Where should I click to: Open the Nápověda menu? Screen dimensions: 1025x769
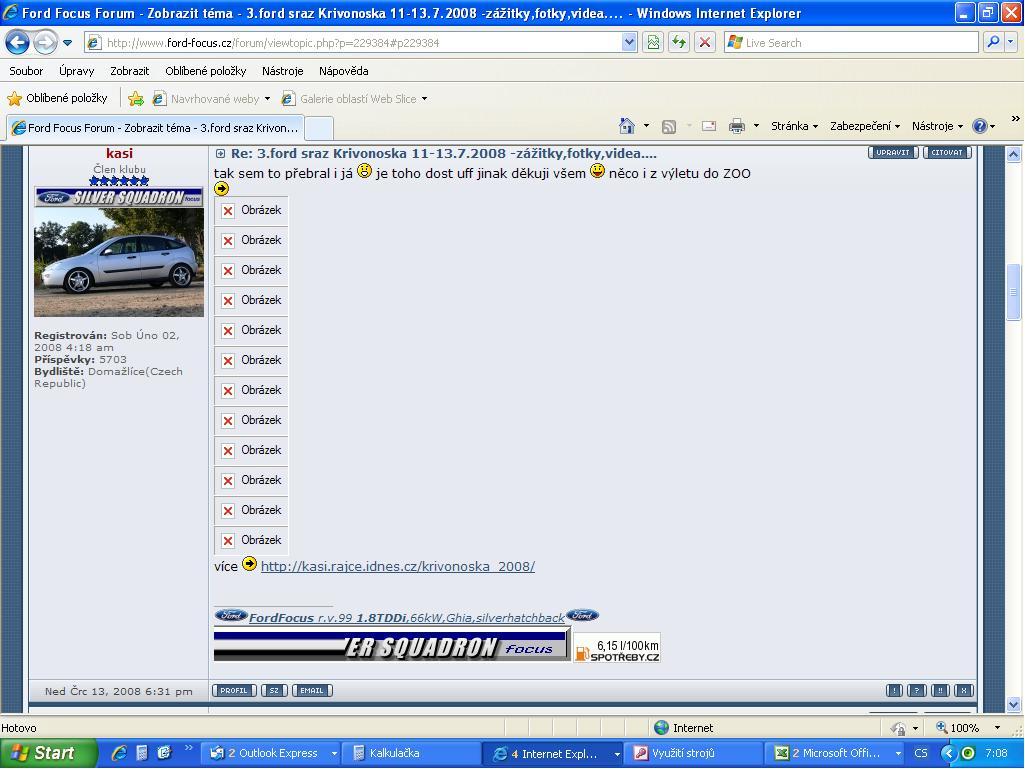343,71
